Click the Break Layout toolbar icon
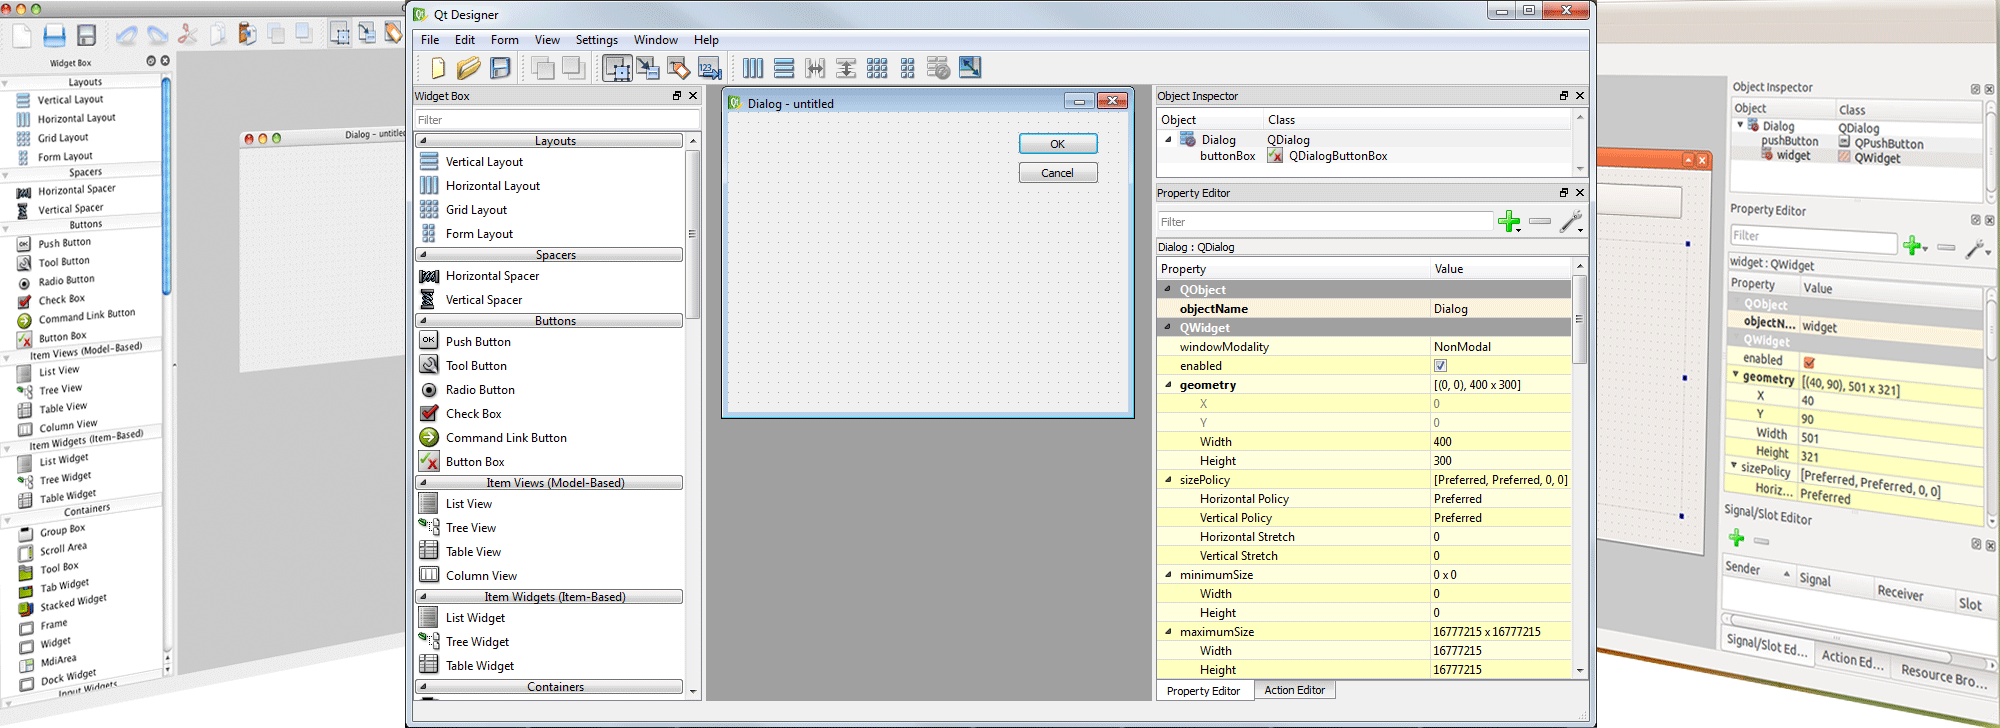This screenshot has width=2000, height=728. (938, 68)
